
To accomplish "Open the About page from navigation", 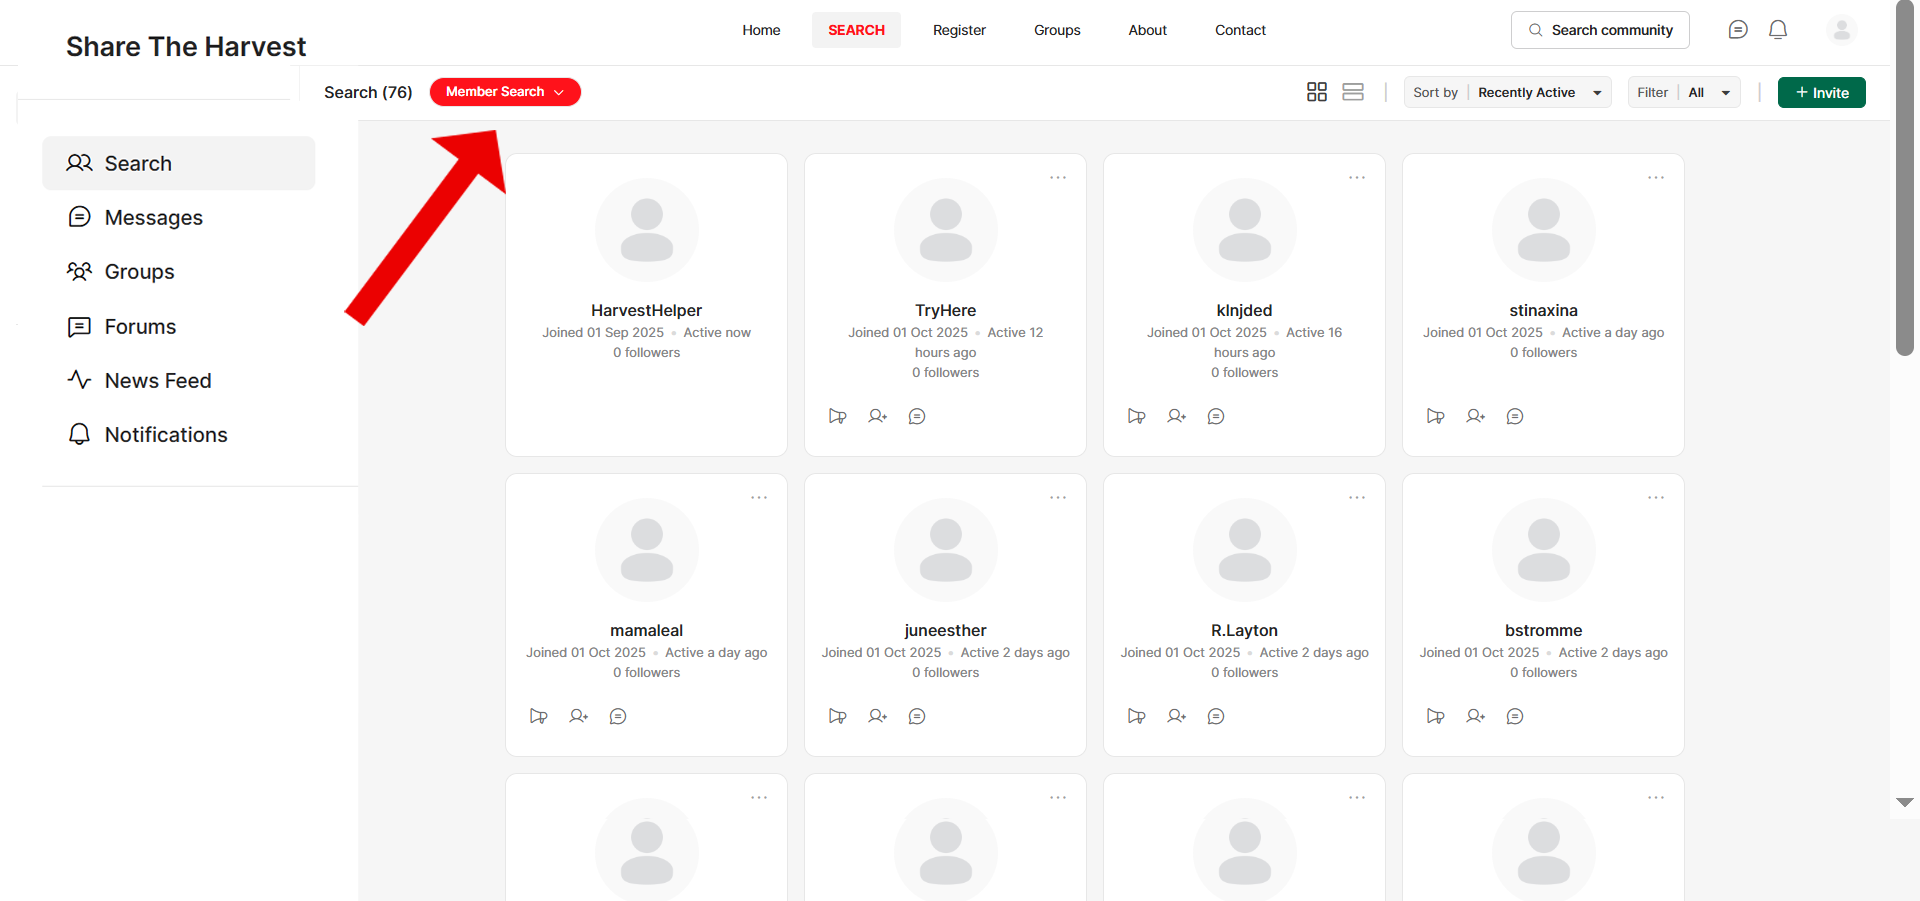I will 1147,30.
